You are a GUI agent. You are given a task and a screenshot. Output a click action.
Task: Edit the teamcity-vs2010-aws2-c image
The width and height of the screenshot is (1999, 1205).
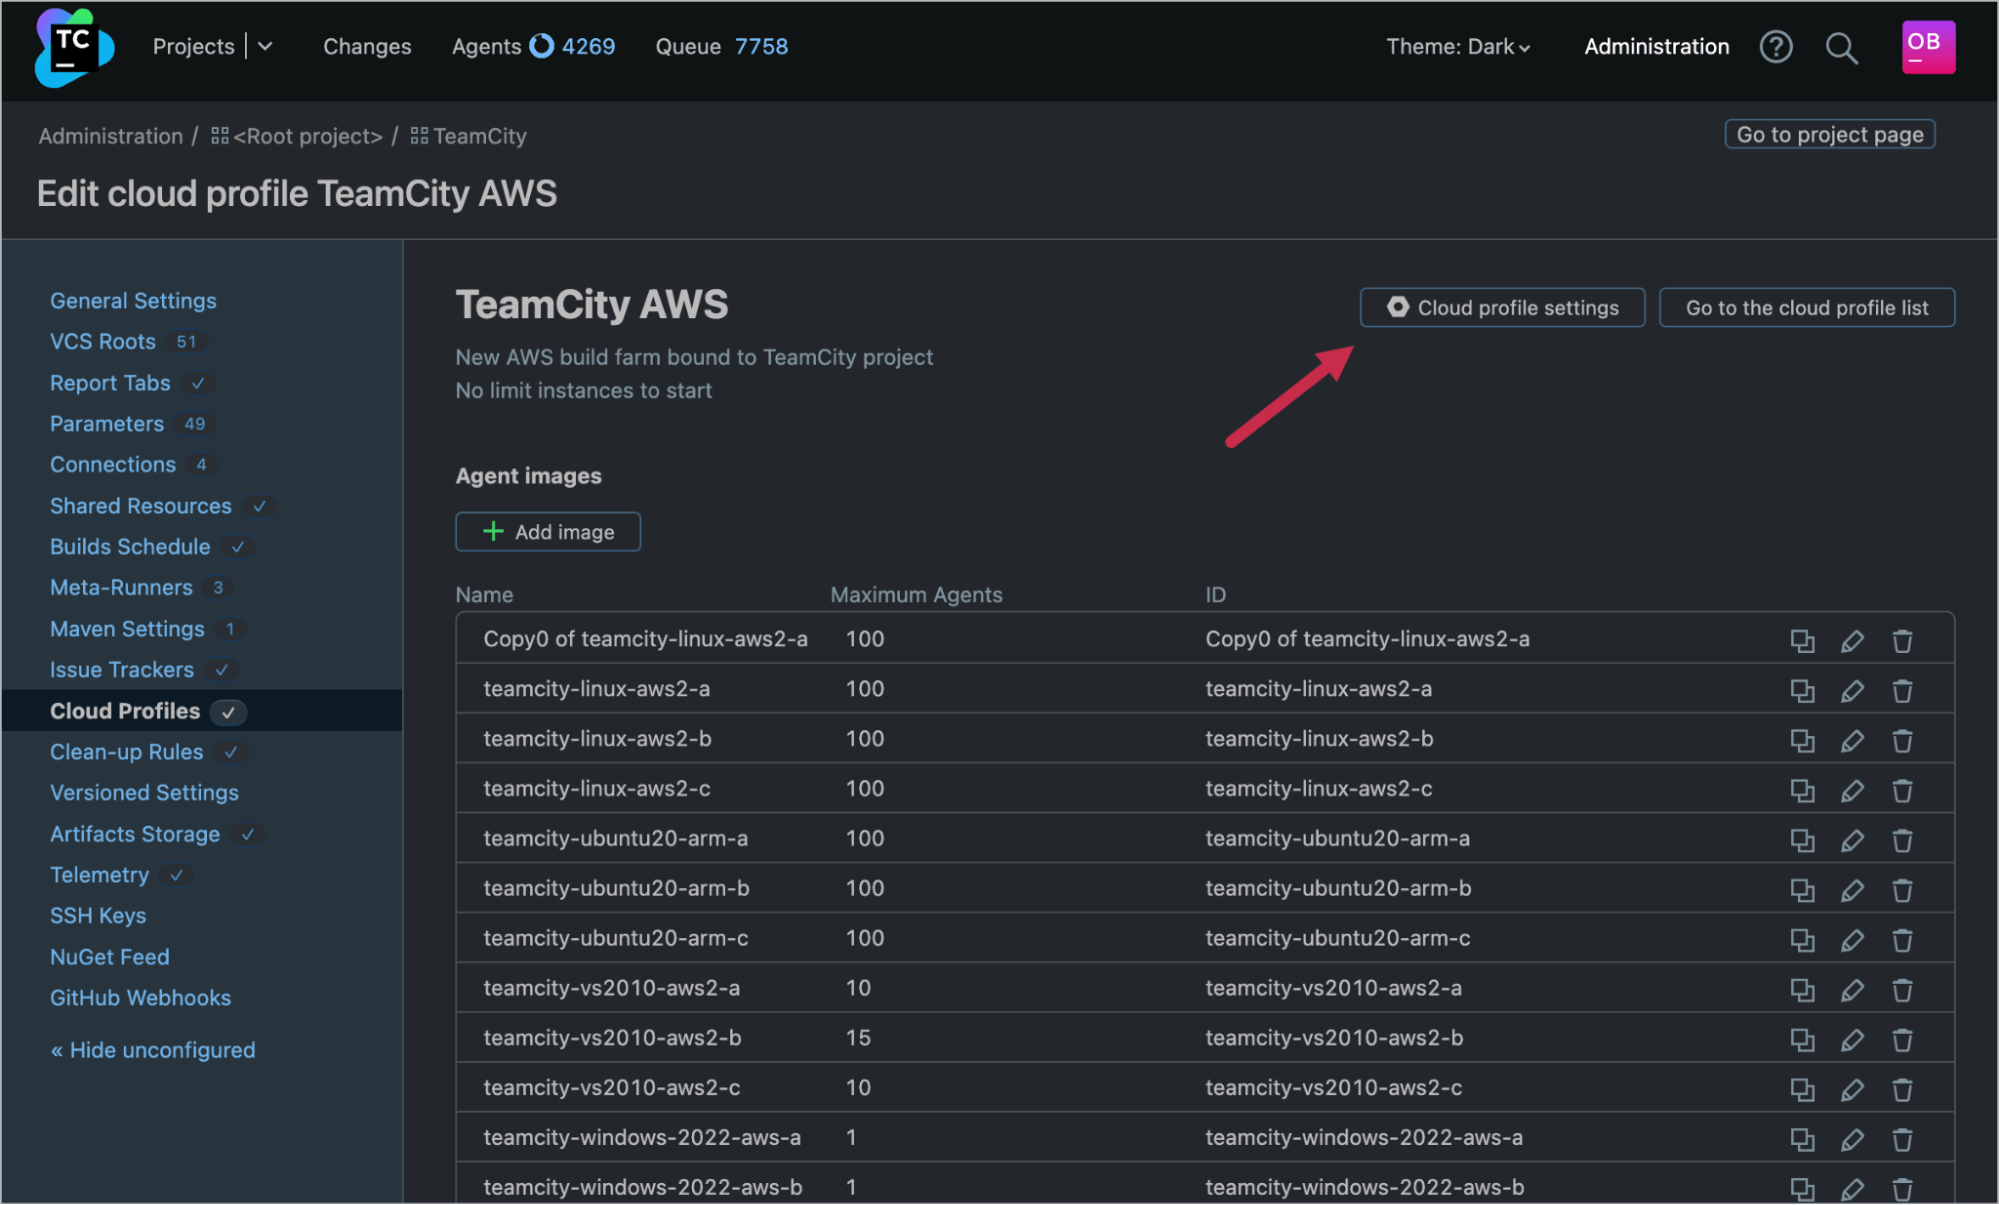(1852, 1090)
